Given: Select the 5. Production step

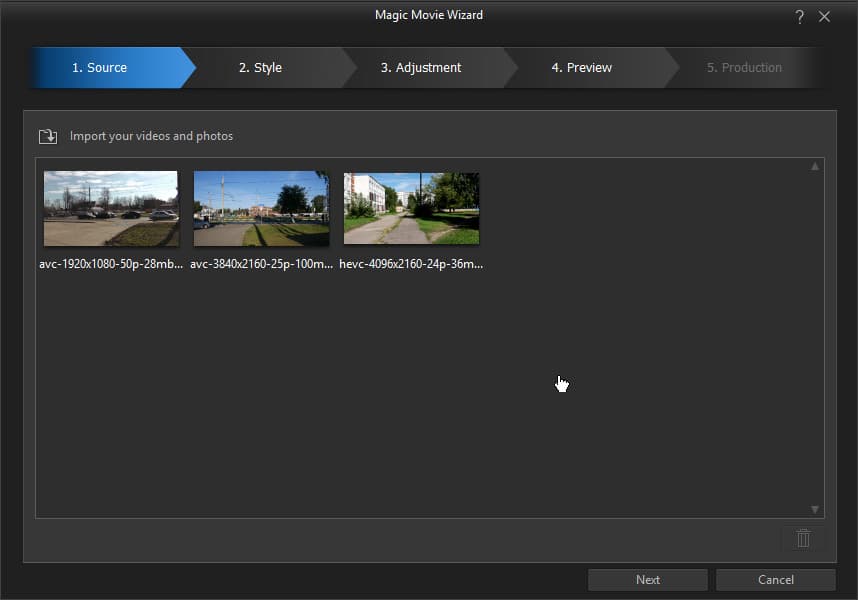Looking at the screenshot, I should click(744, 67).
